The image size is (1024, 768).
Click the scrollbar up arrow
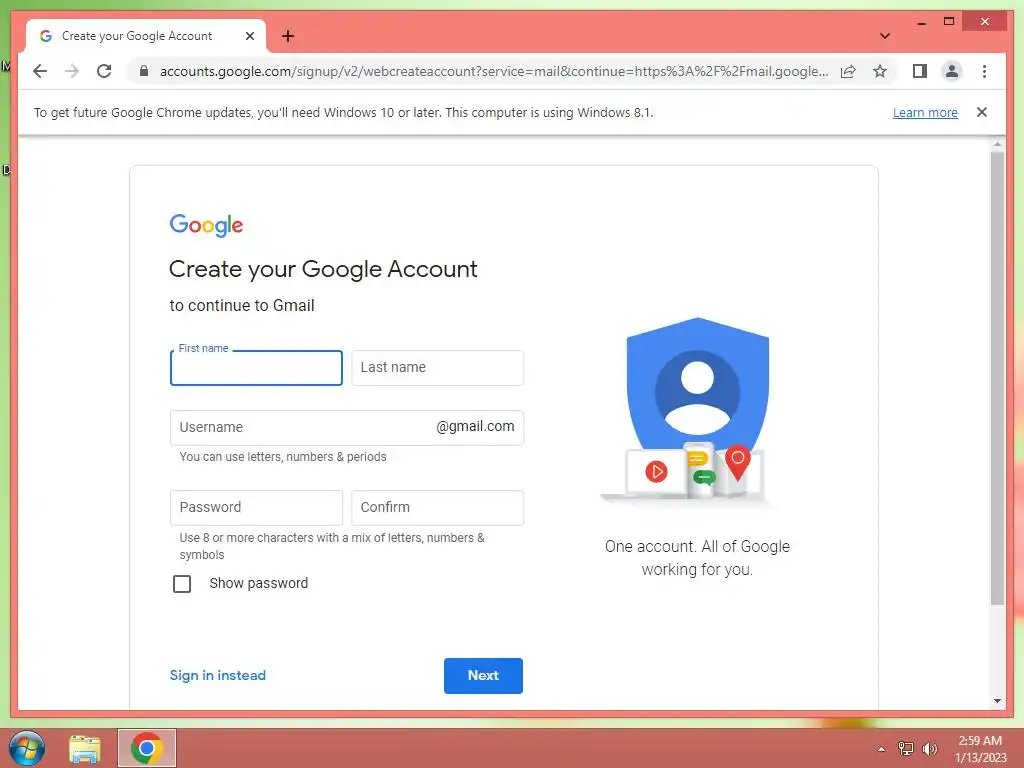(x=997, y=144)
